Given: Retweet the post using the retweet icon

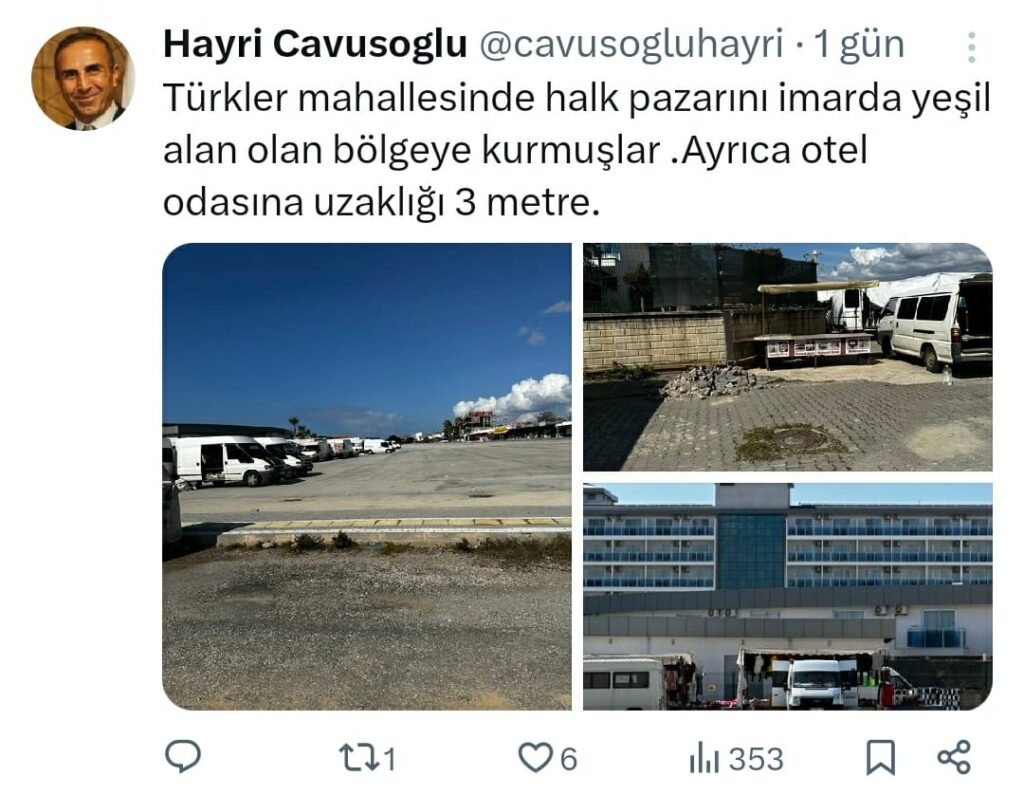Looking at the screenshot, I should [x=359, y=758].
